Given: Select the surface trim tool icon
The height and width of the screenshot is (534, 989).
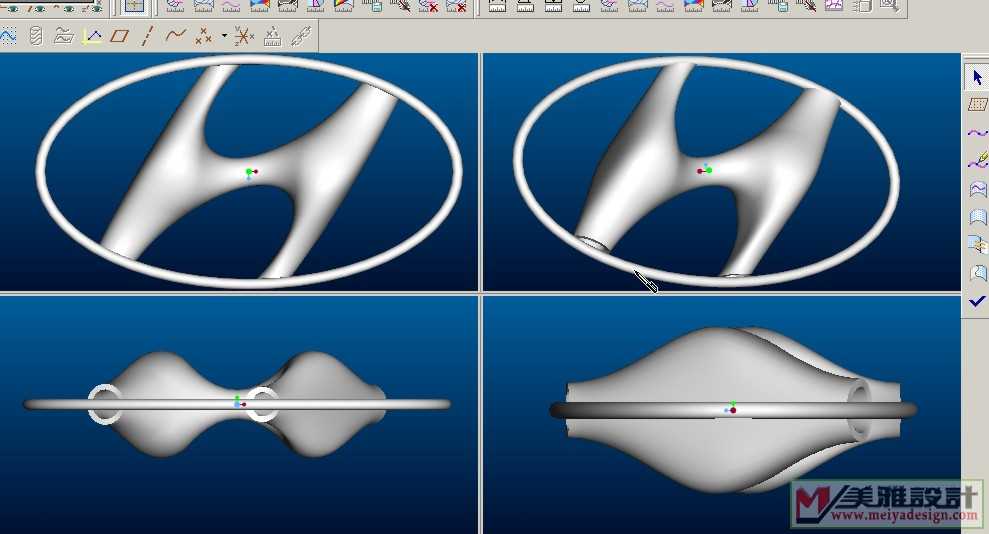Looking at the screenshot, I should (976, 273).
